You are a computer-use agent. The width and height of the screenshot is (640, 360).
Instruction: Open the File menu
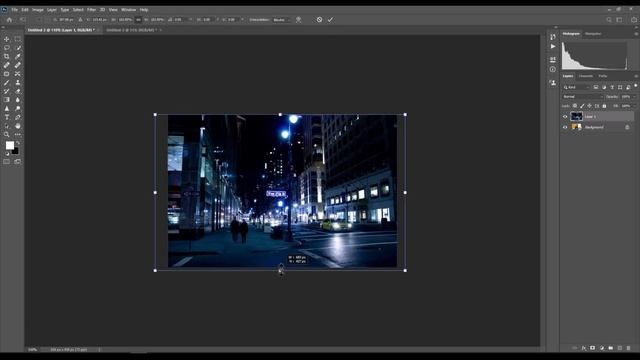[14, 10]
